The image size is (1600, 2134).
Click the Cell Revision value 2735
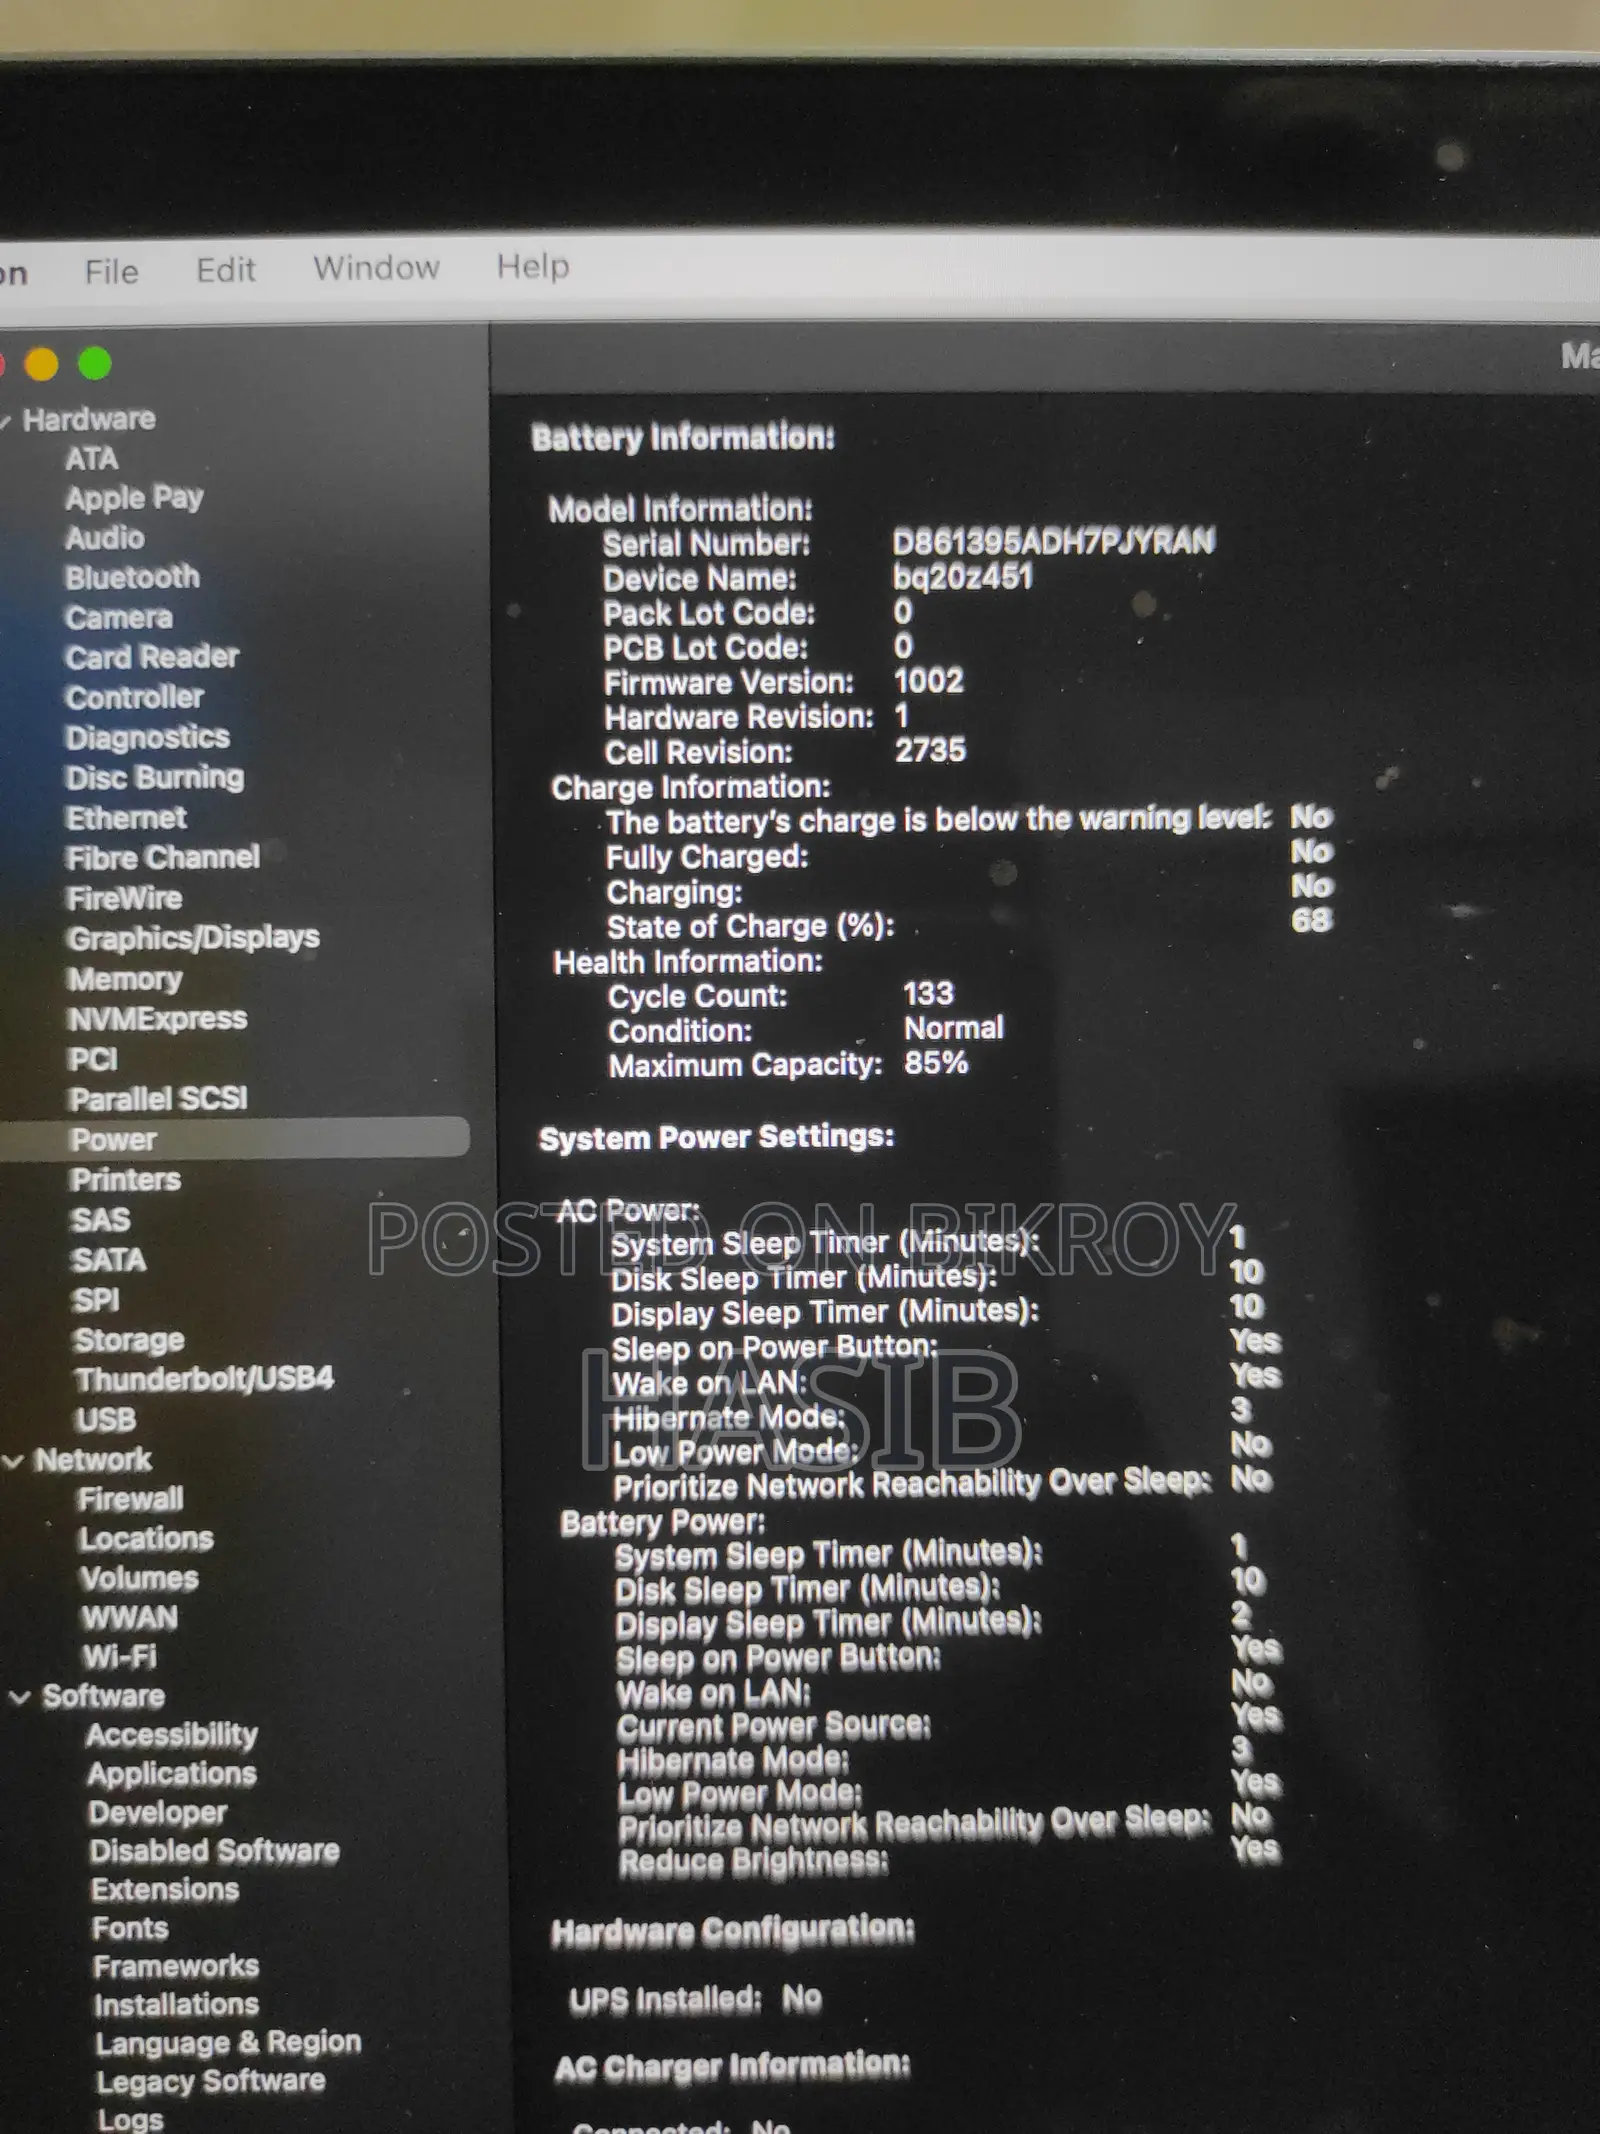pyautogui.click(x=930, y=751)
